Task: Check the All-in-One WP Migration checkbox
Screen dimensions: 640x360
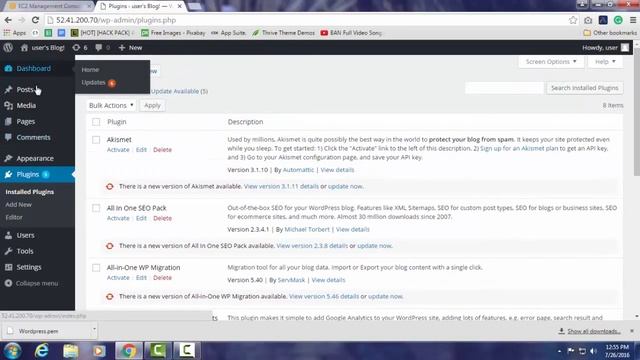Action: point(96,268)
